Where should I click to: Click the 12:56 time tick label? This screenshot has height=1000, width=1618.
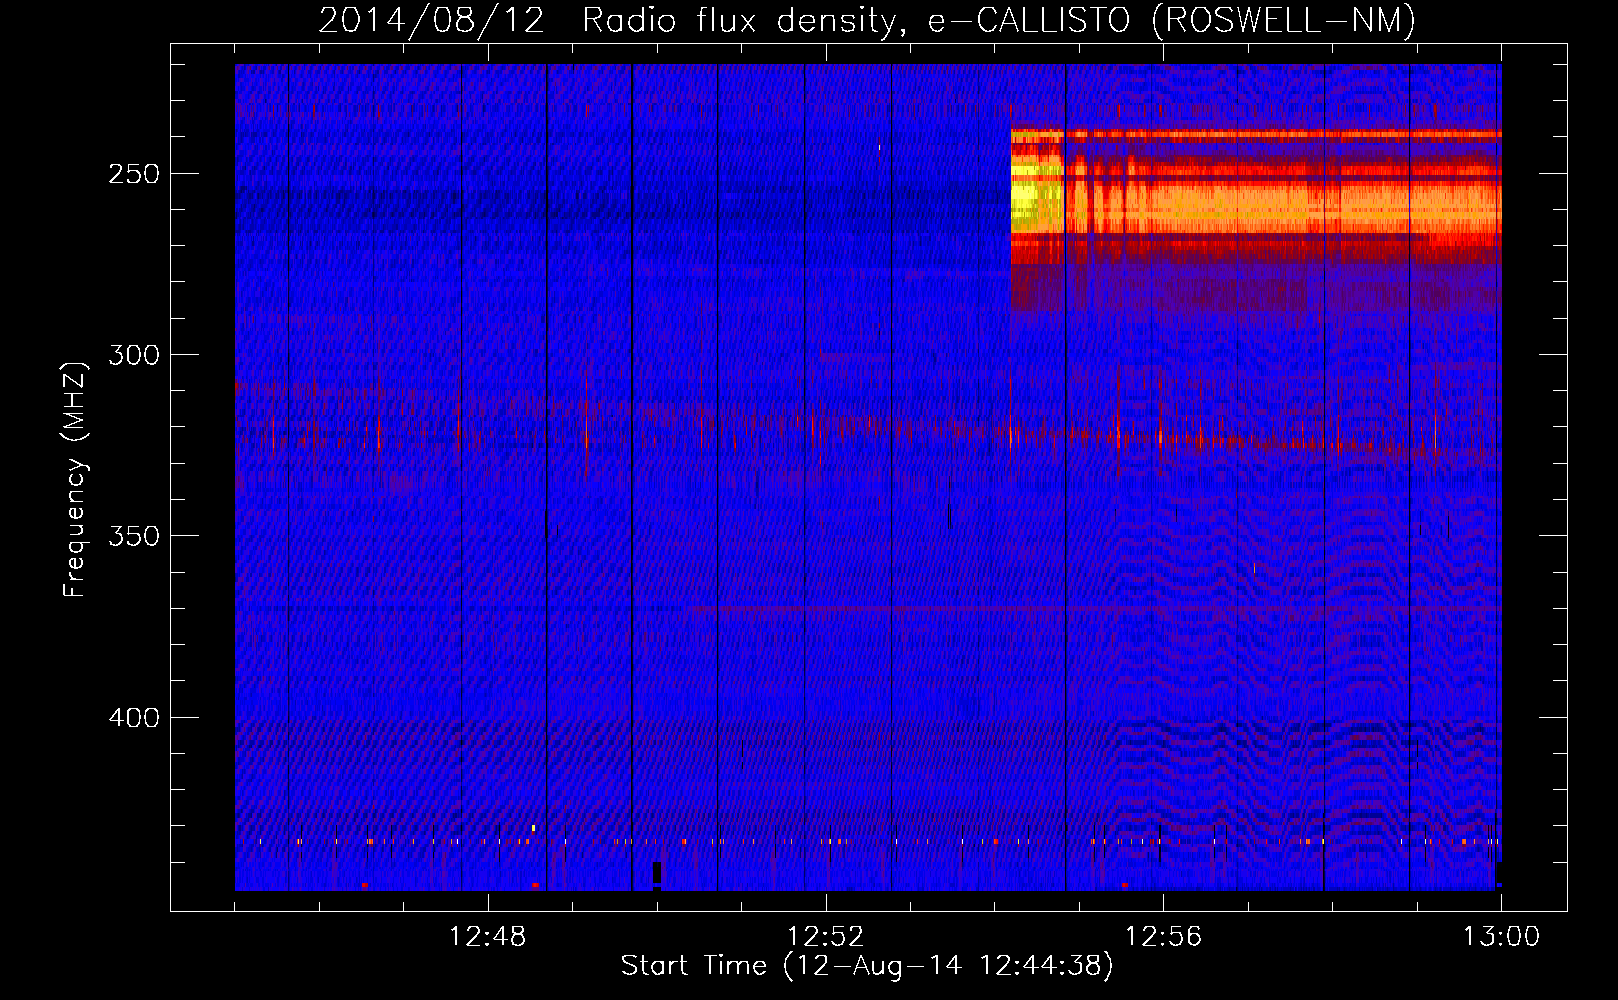point(1163,937)
